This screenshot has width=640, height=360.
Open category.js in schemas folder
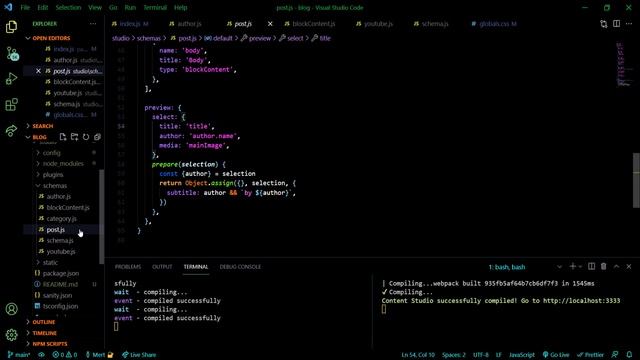61,219
